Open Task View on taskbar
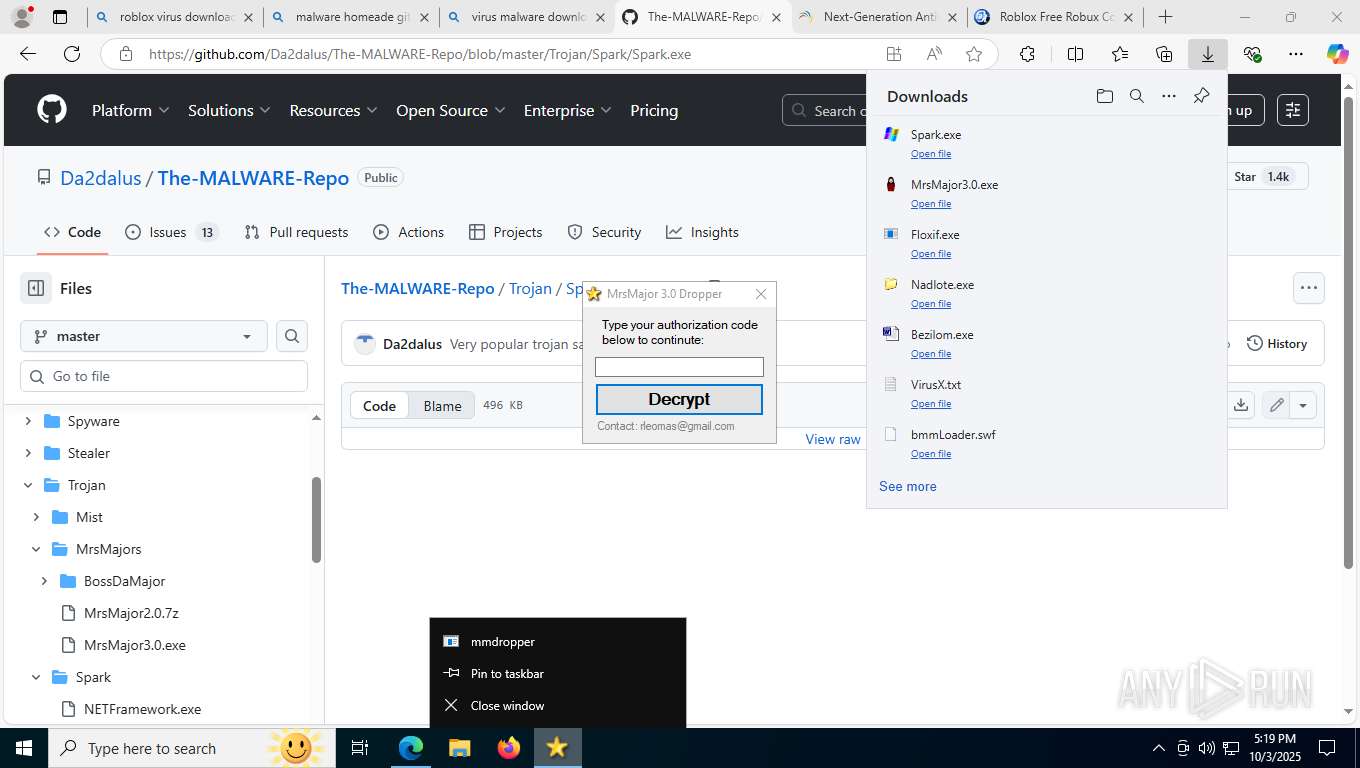This screenshot has height=768, width=1360. point(360,748)
